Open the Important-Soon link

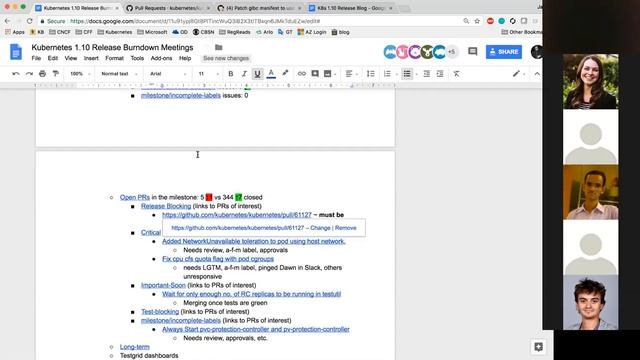point(163,285)
